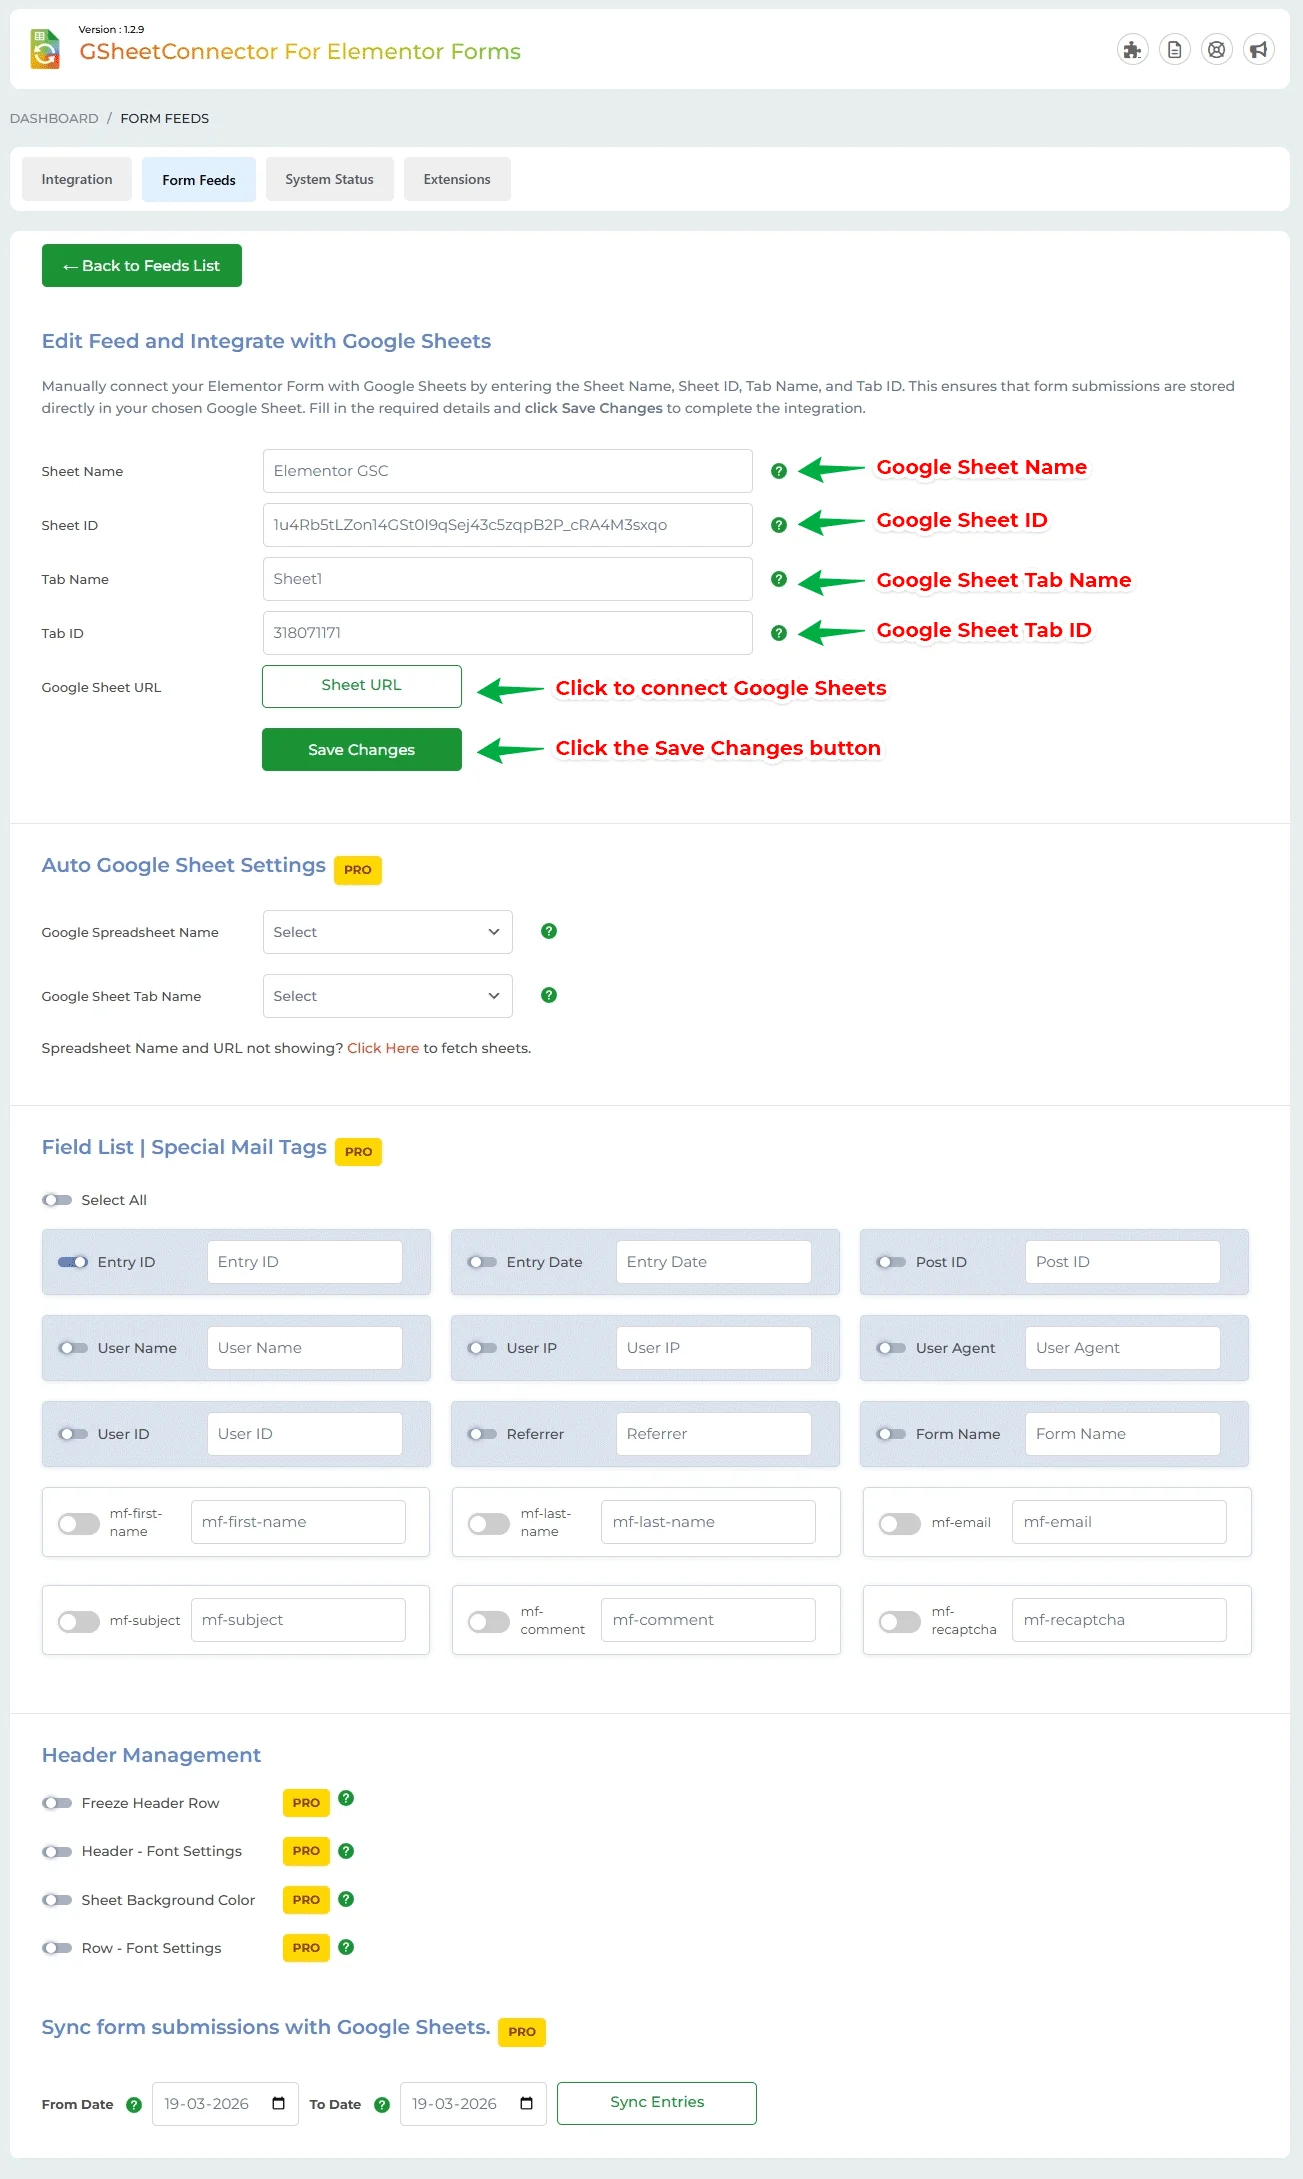Enable the Entry Date toggle
This screenshot has height=2179, width=1303.
coord(482,1262)
